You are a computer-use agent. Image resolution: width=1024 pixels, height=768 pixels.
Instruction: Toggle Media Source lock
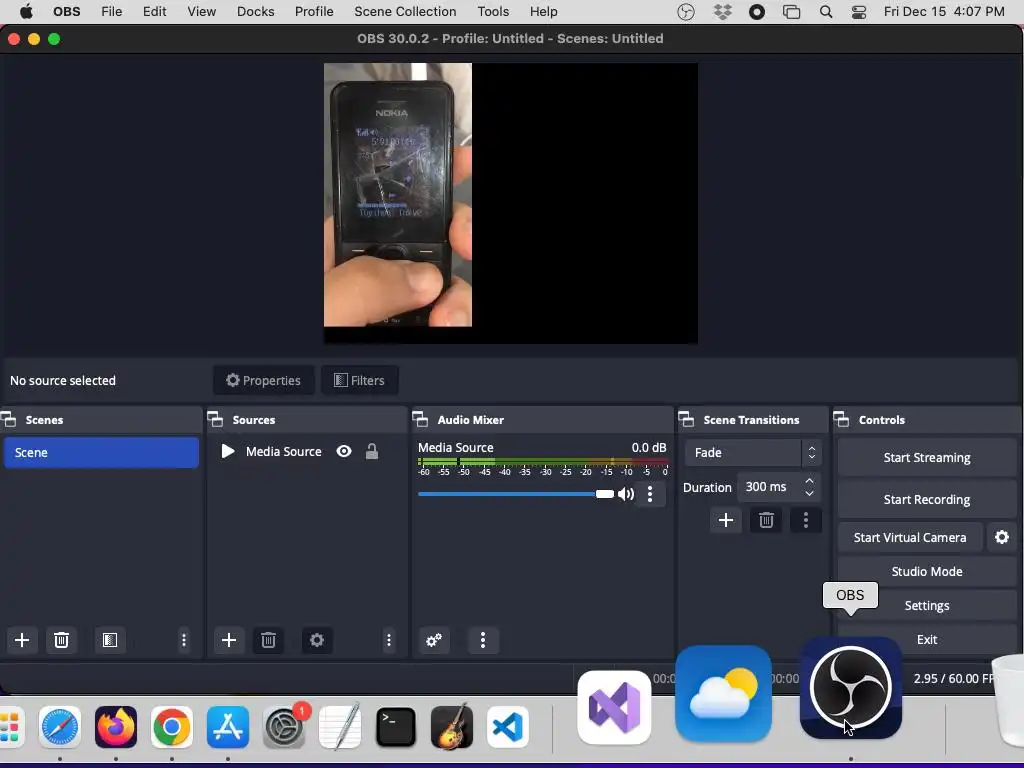point(372,451)
